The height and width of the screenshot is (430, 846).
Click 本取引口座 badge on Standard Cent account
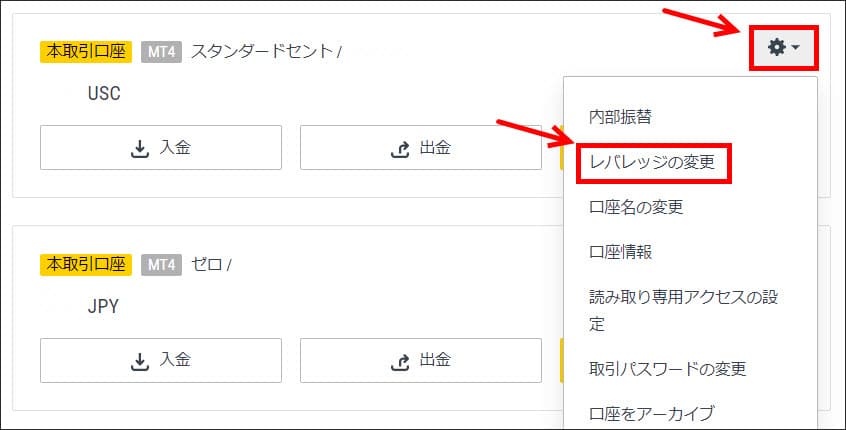pyautogui.click(x=85, y=51)
